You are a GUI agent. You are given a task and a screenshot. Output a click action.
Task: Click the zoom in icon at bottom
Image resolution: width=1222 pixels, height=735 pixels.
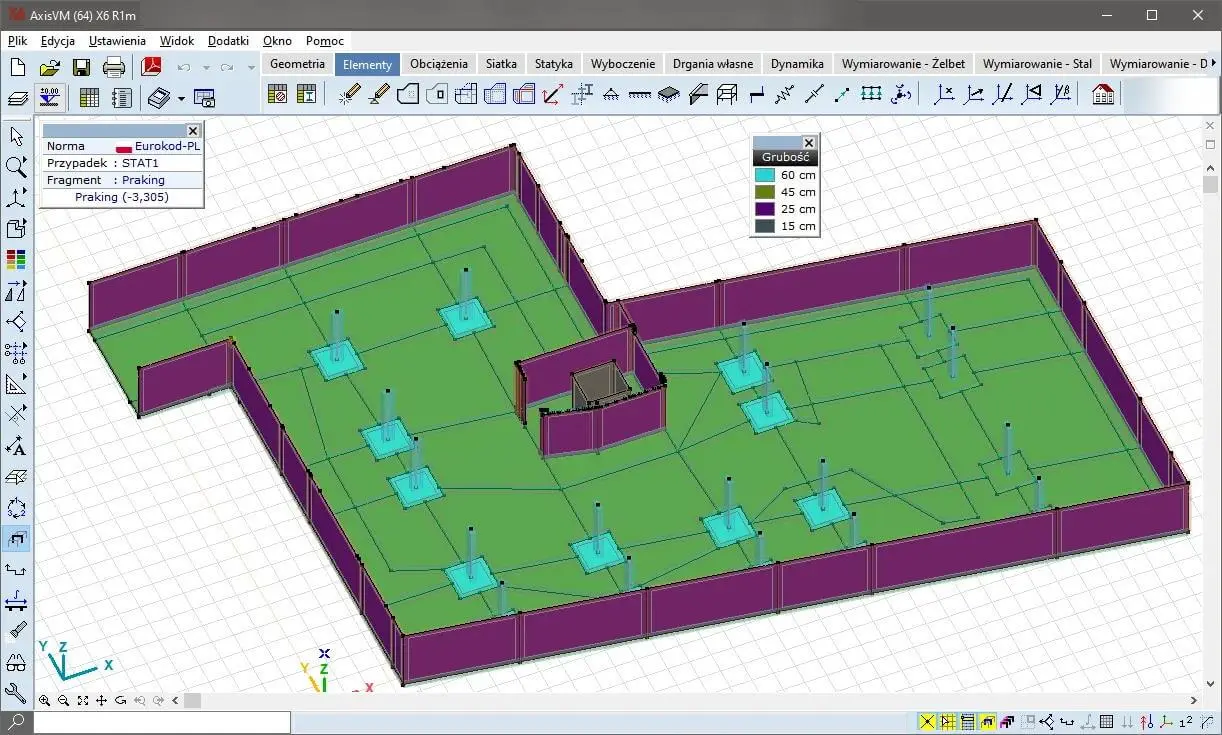45,701
